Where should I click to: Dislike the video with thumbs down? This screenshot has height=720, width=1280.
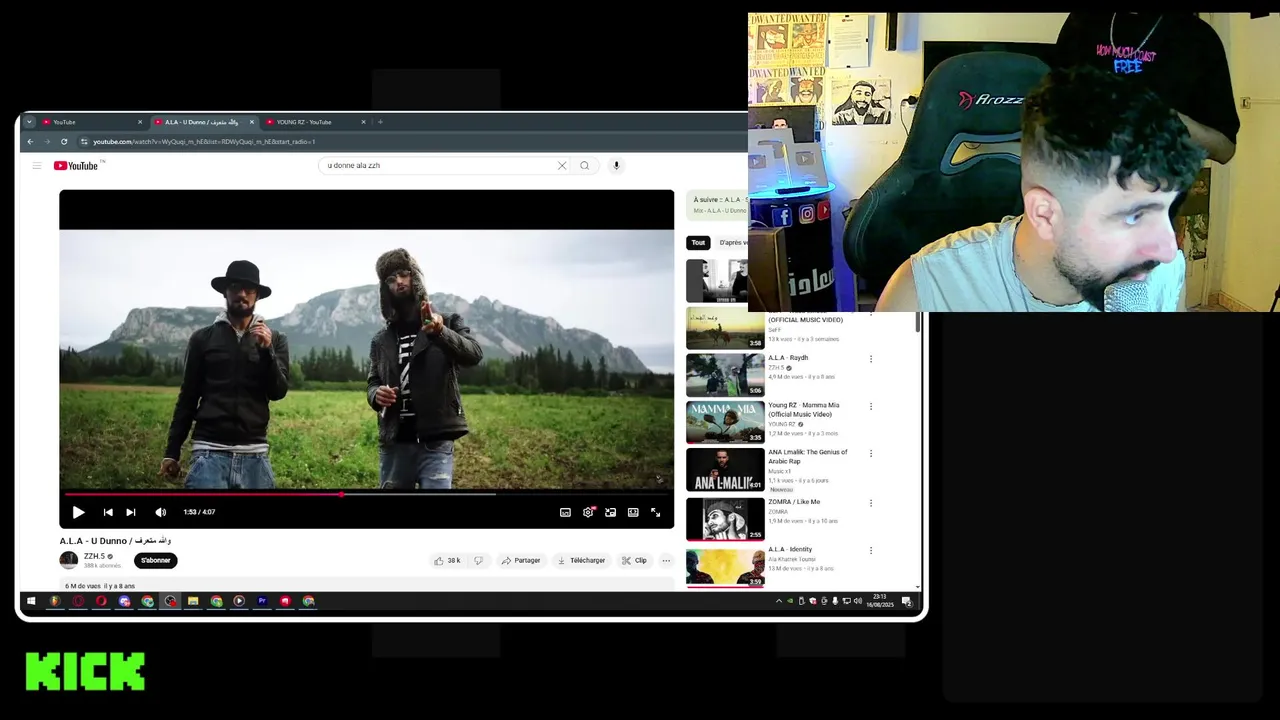478,561
